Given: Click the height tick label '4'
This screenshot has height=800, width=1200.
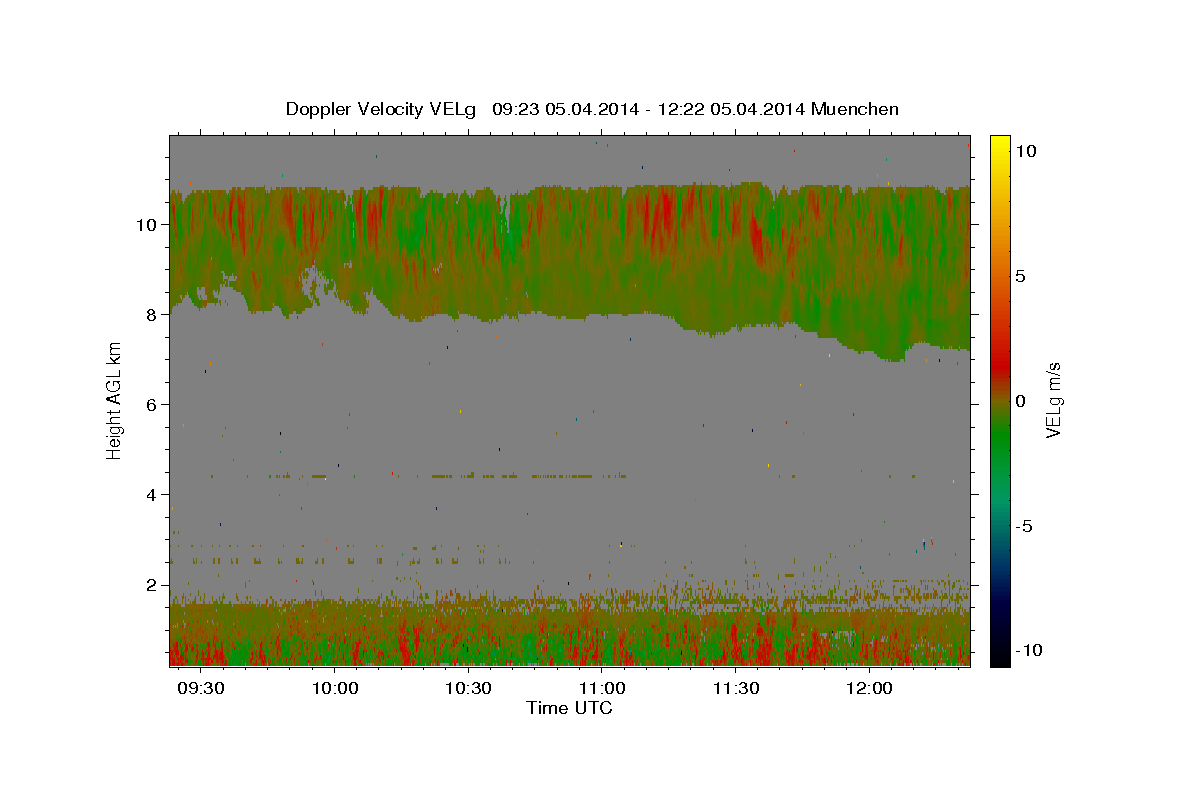Looking at the screenshot, I should (x=153, y=495).
